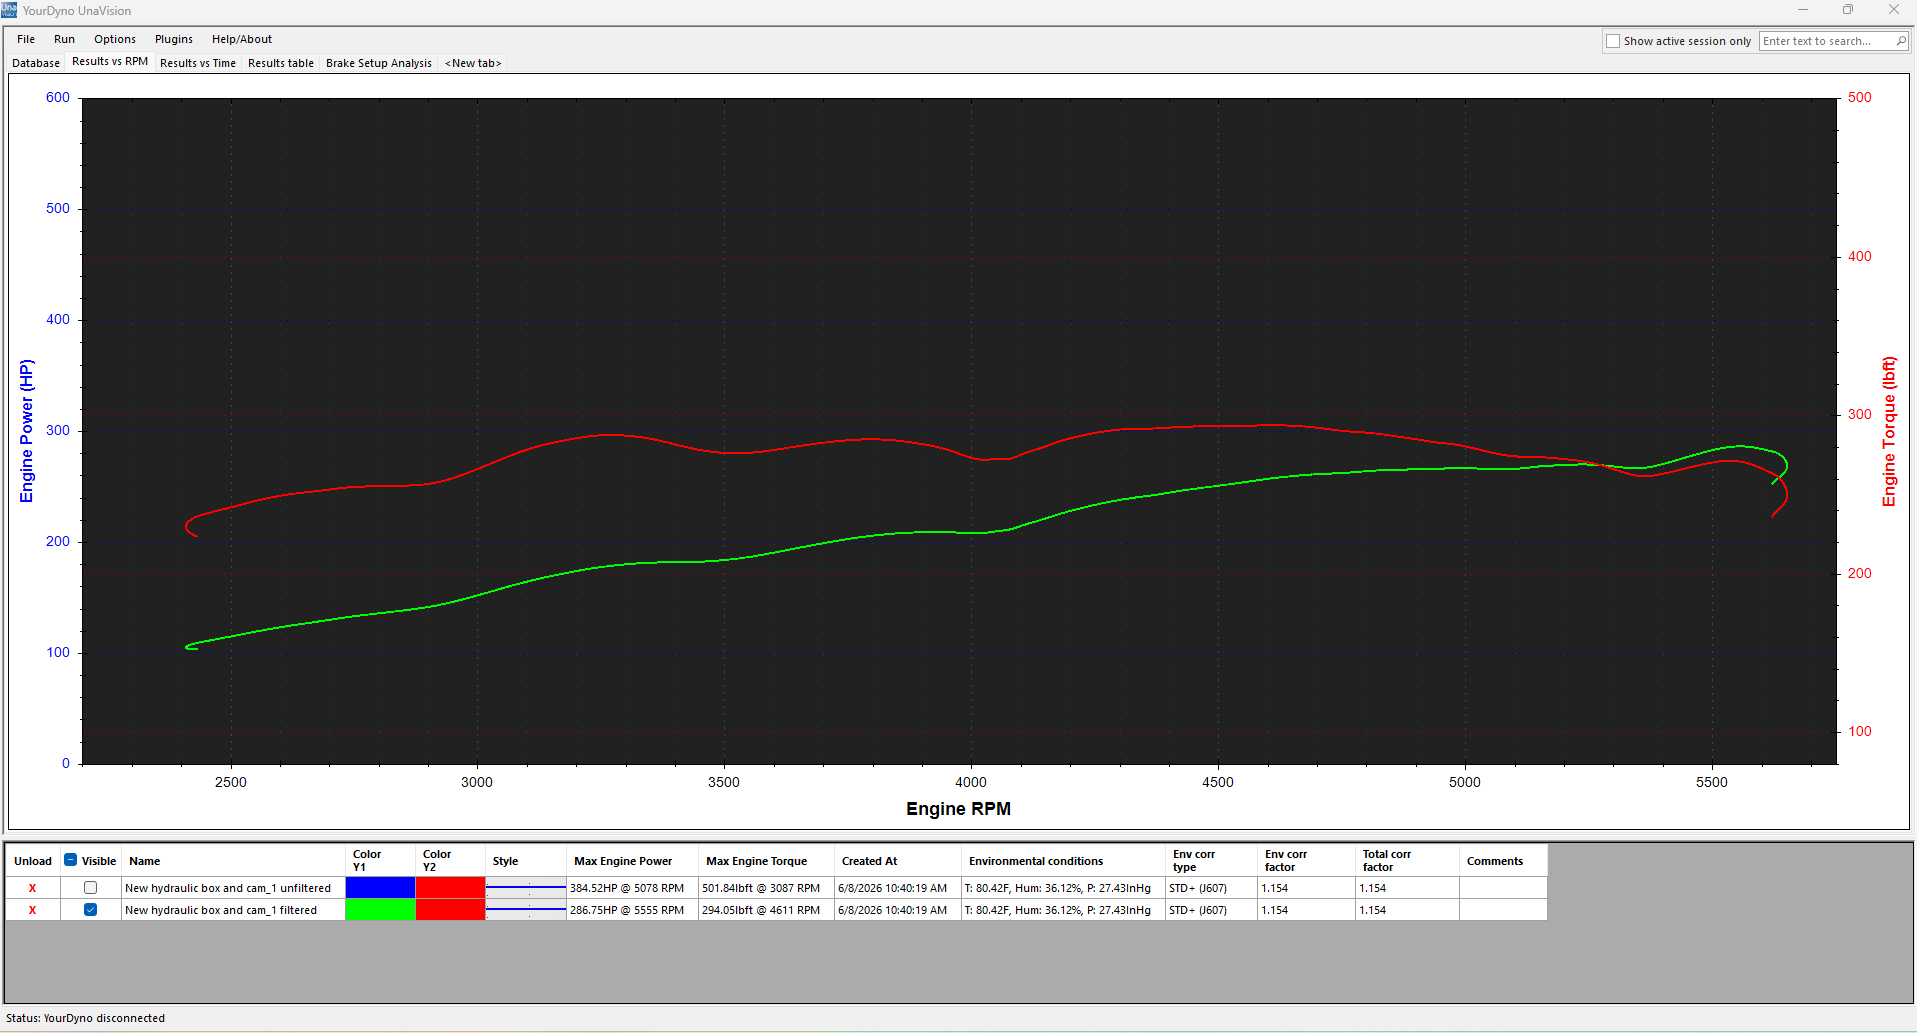Click the YourDyno UnaVision app icon

pyautogui.click(x=9, y=10)
